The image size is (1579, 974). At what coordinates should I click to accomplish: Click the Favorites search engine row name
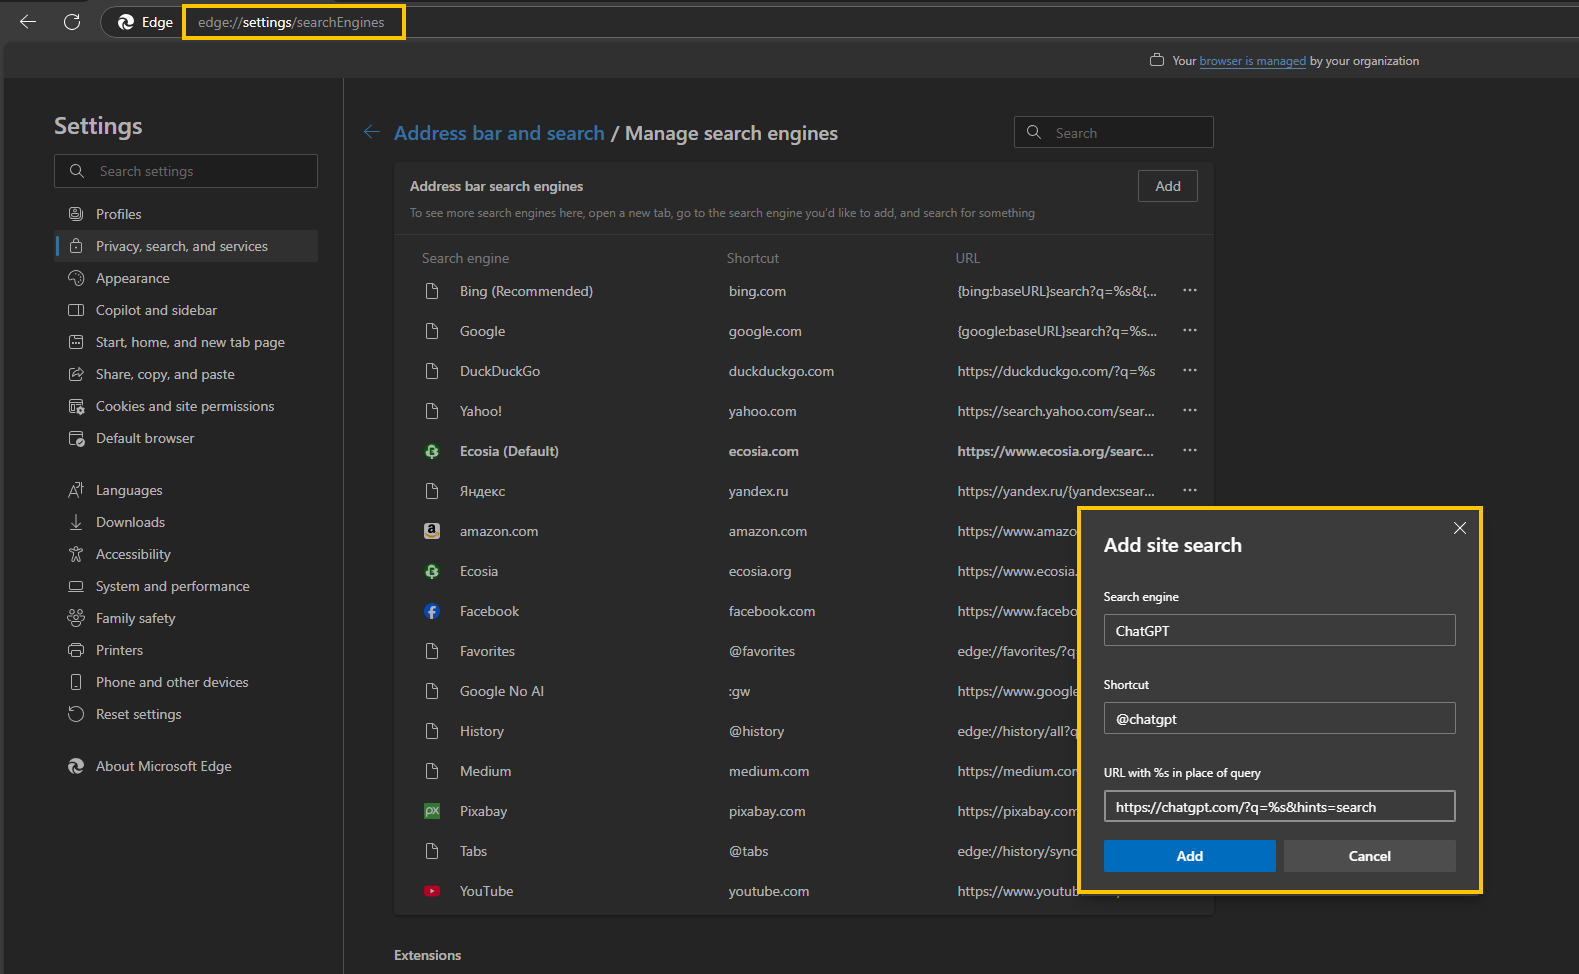coord(488,651)
